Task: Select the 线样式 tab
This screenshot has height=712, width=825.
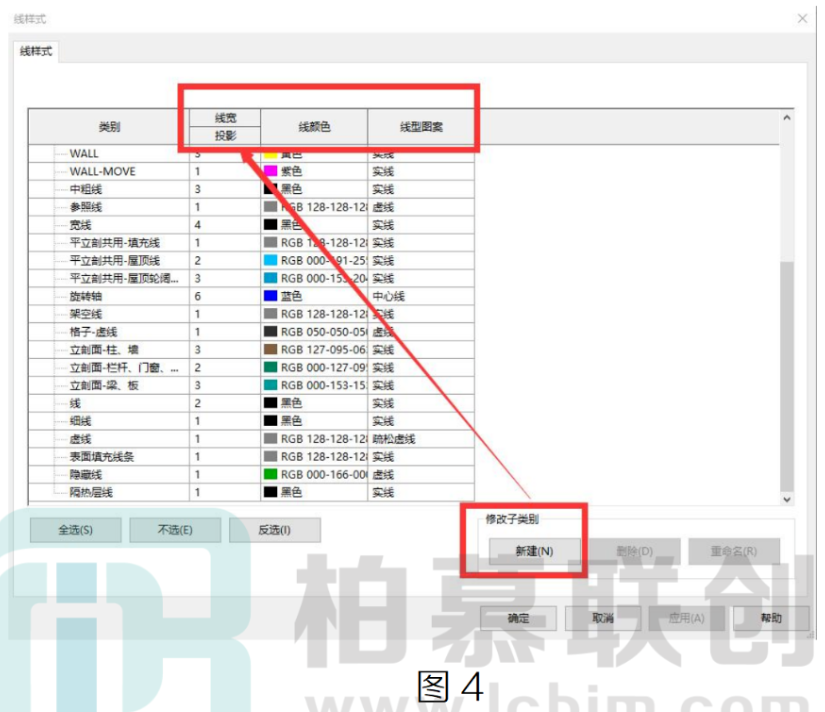Action: [x=36, y=52]
